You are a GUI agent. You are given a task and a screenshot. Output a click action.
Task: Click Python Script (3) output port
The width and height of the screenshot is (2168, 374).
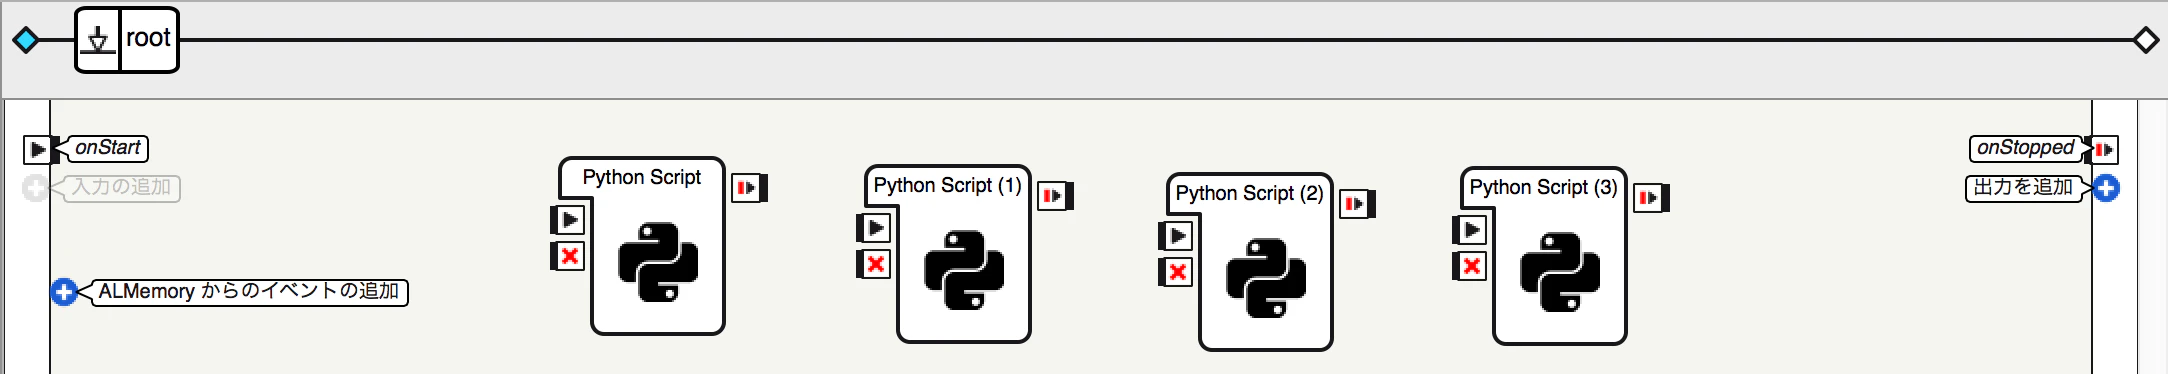(1651, 198)
